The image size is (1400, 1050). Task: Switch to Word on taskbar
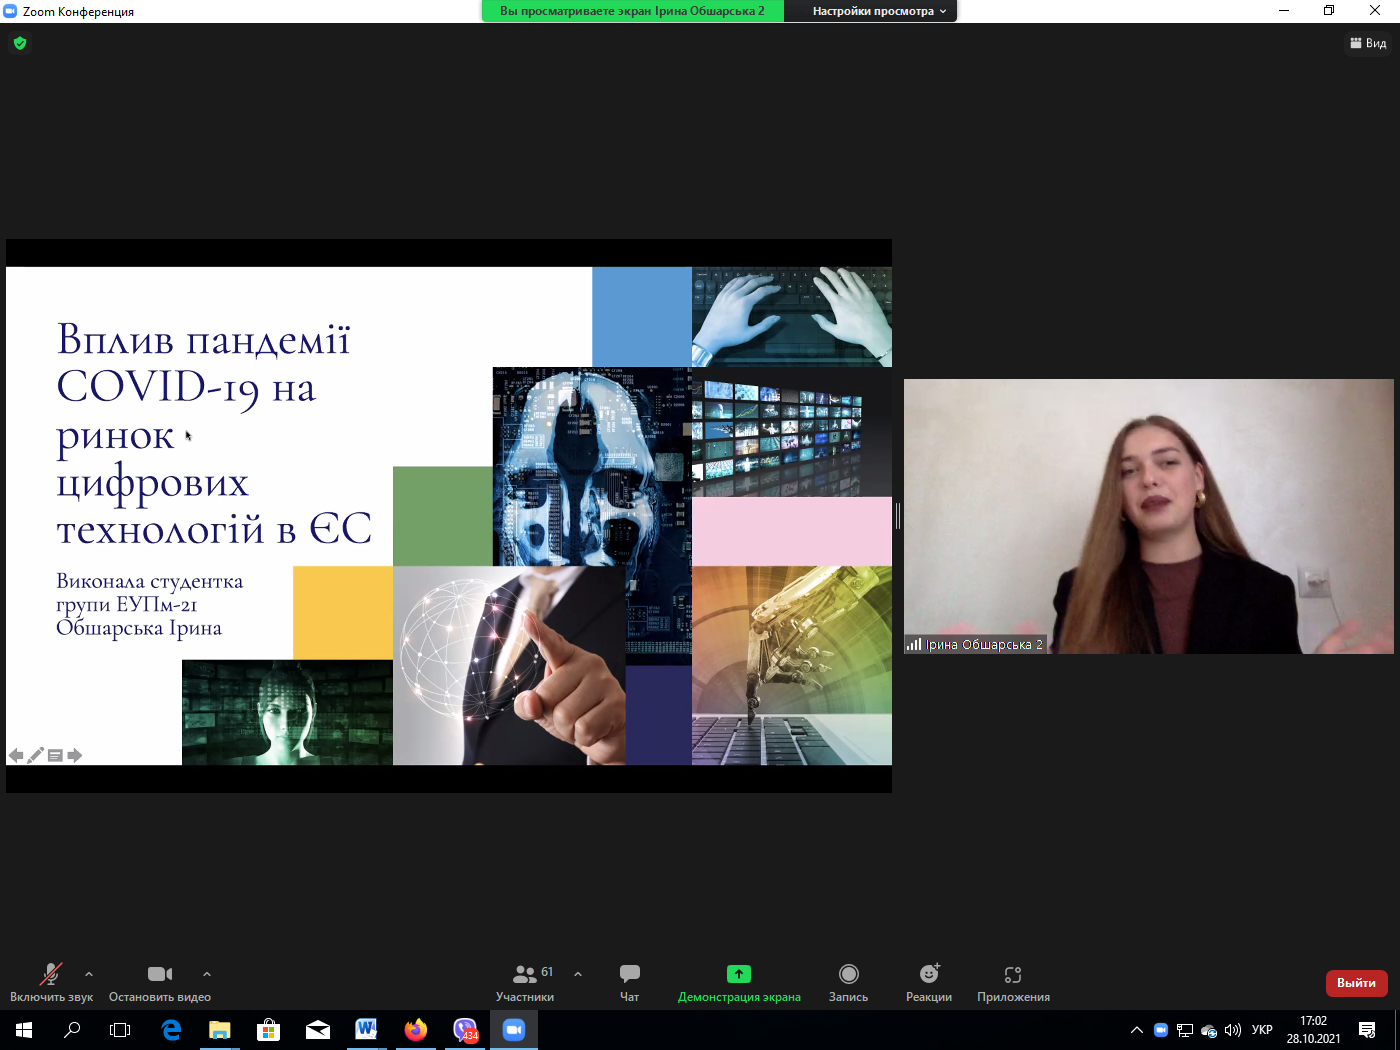tap(366, 1030)
